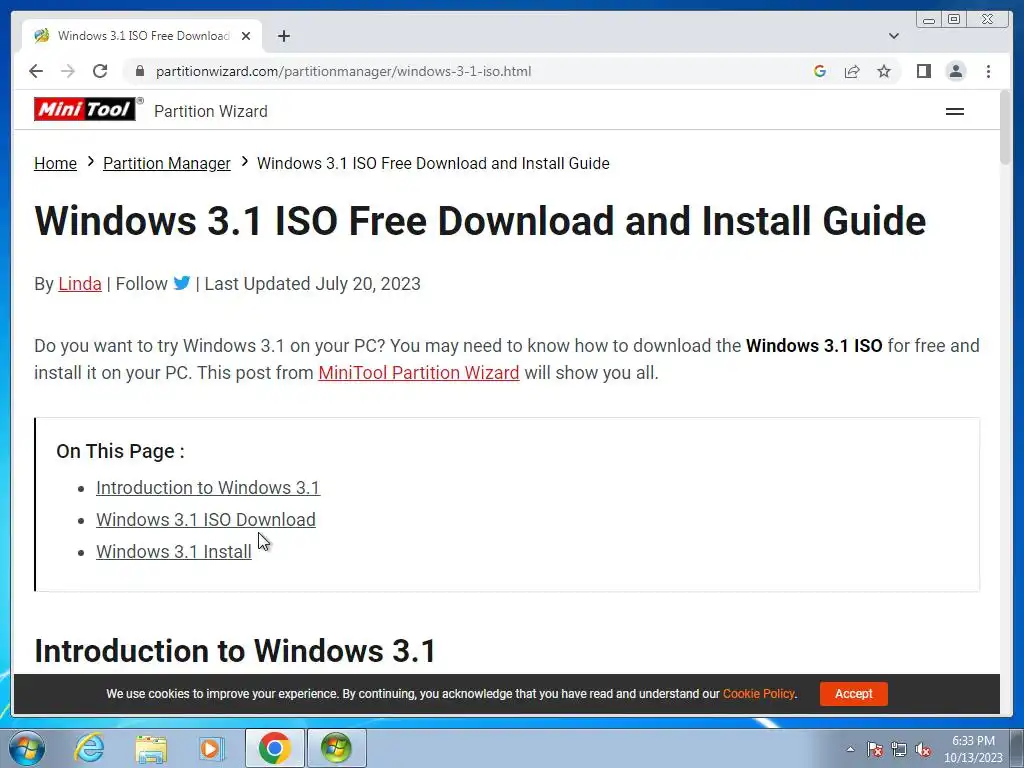Open the Cookie Policy link
Viewport: 1024px width, 768px height.
[x=758, y=694]
